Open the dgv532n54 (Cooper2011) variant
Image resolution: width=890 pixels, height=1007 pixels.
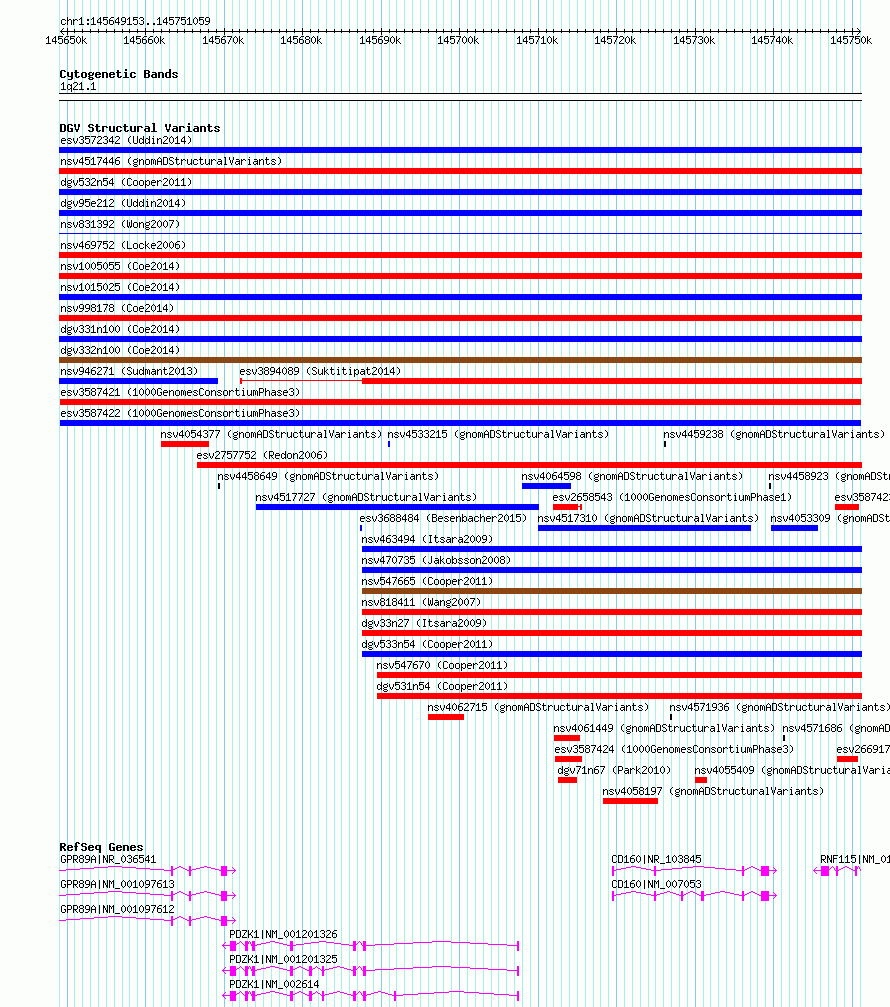(x=126, y=182)
